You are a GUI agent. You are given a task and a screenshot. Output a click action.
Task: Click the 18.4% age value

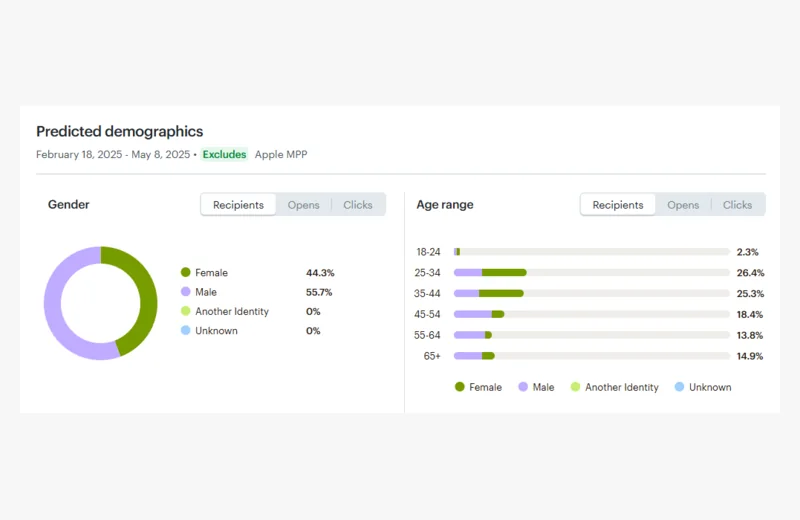click(749, 315)
